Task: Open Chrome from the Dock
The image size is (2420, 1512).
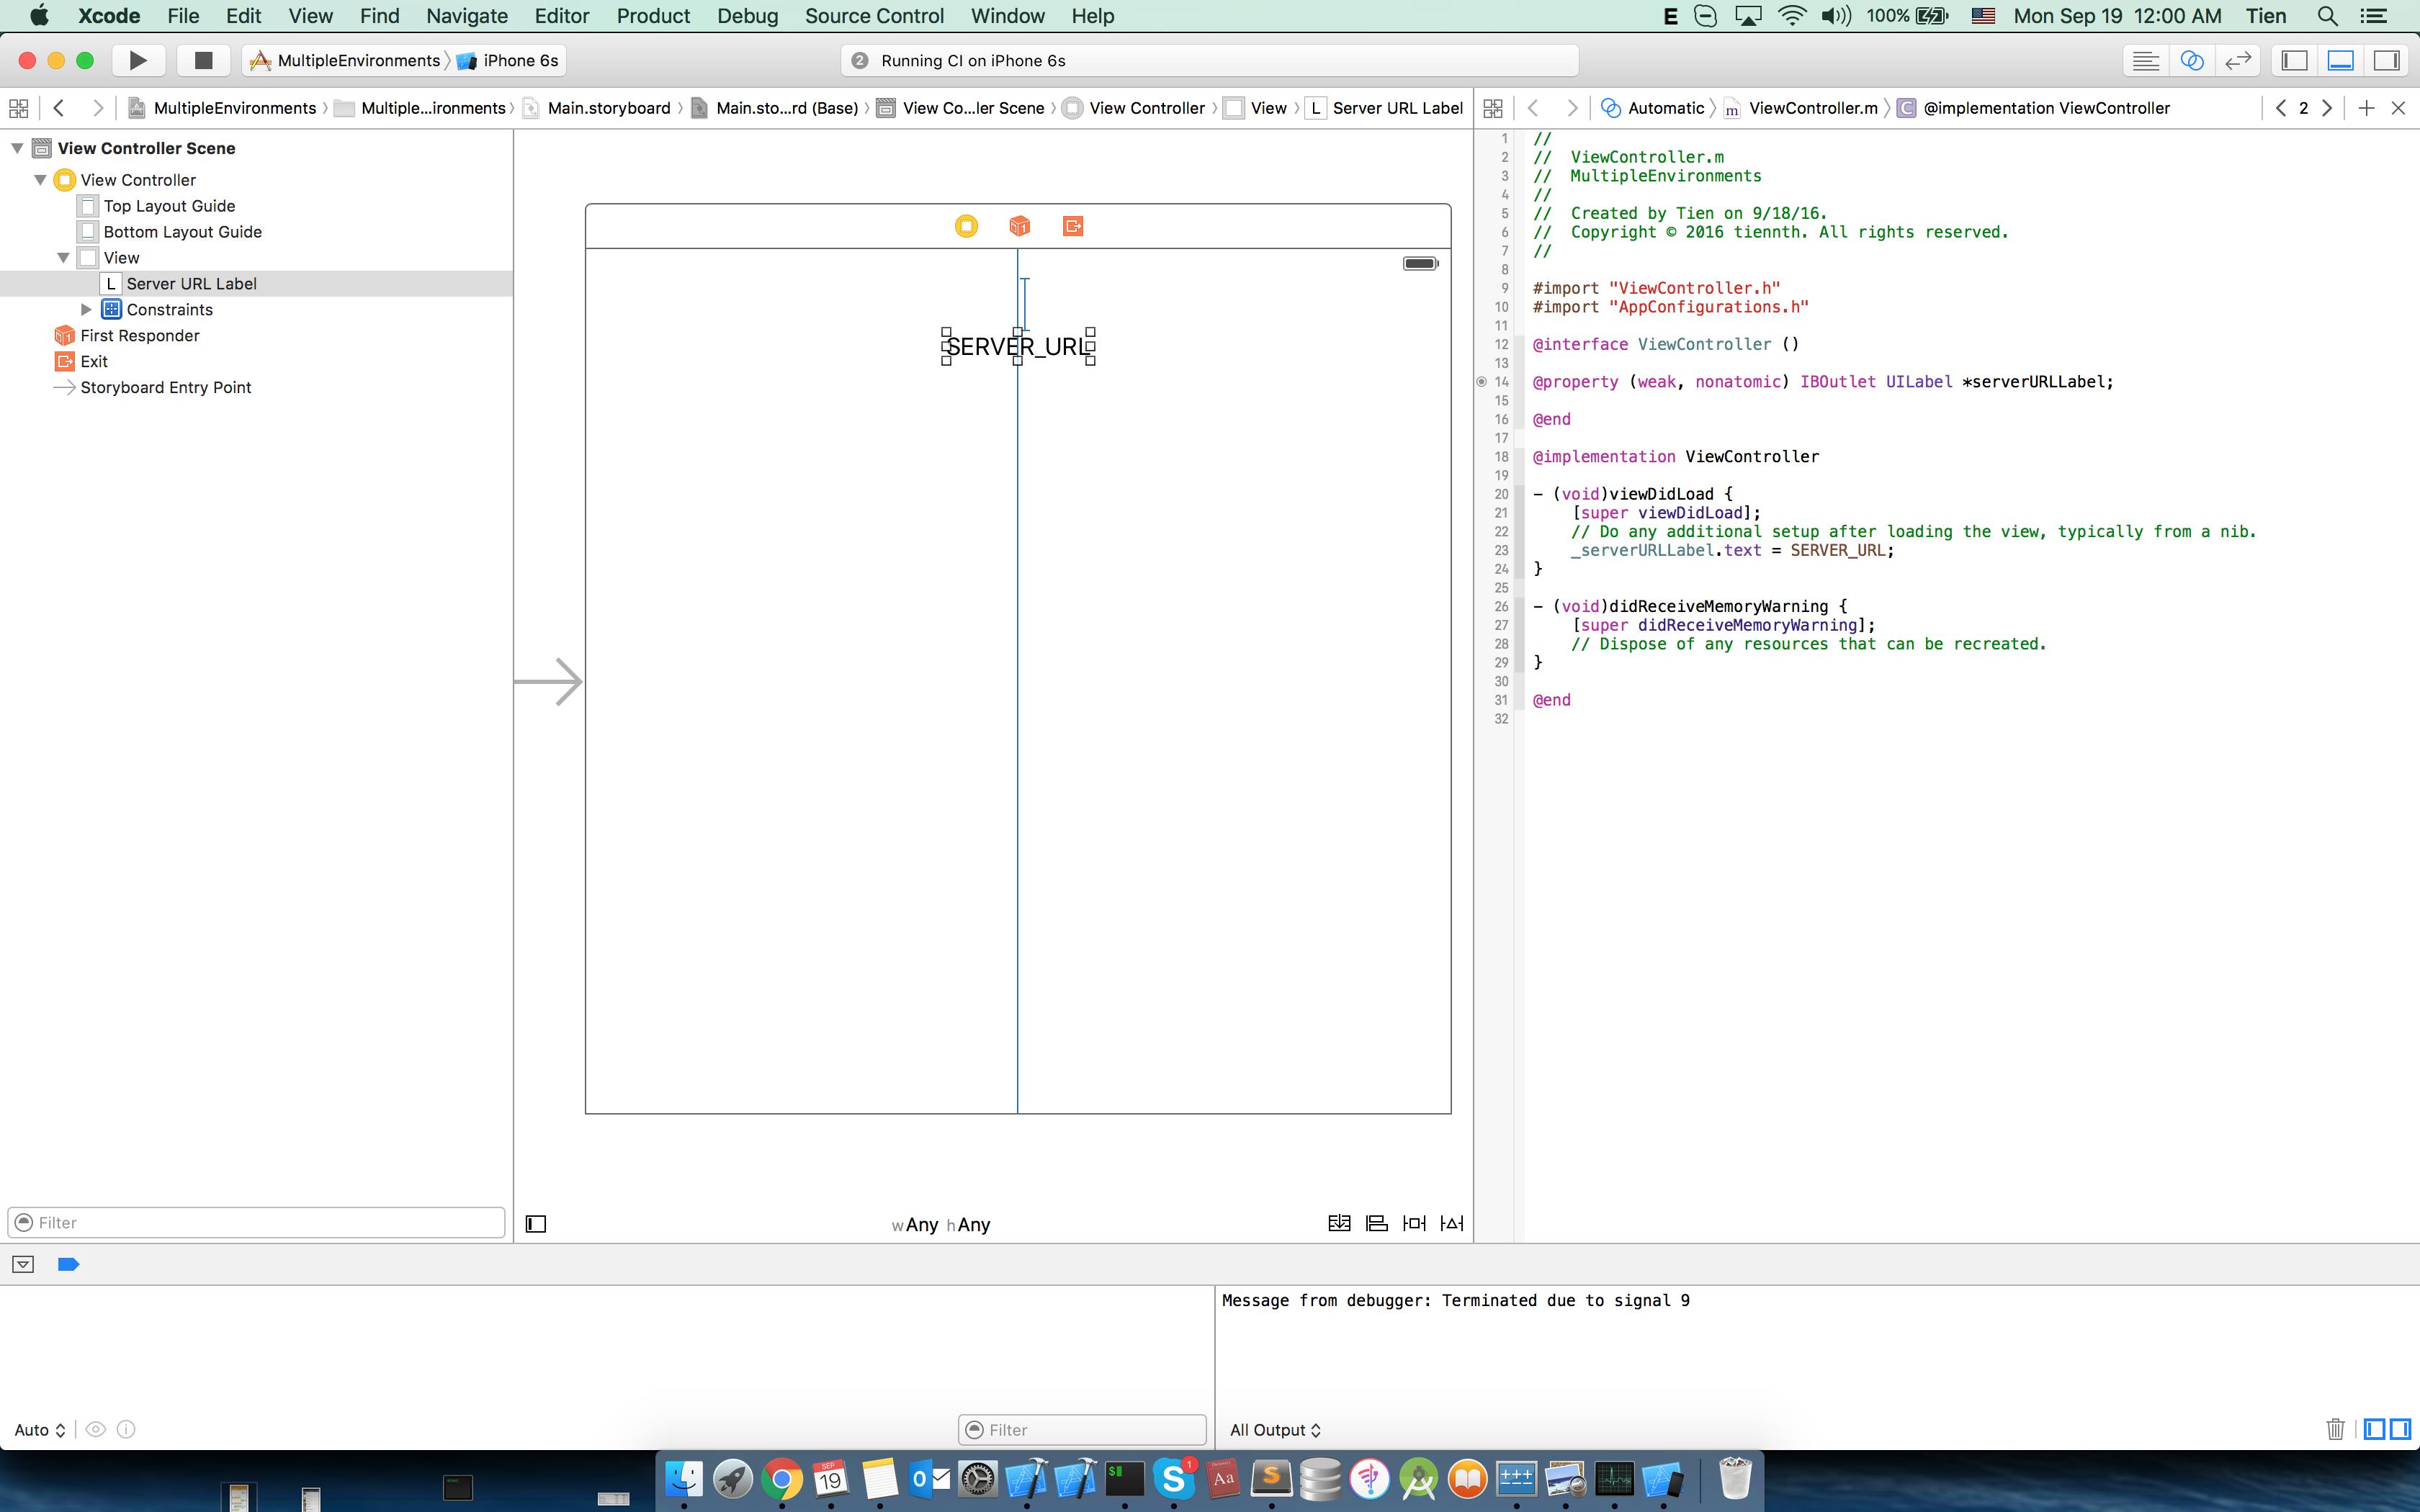Action: (x=782, y=1479)
